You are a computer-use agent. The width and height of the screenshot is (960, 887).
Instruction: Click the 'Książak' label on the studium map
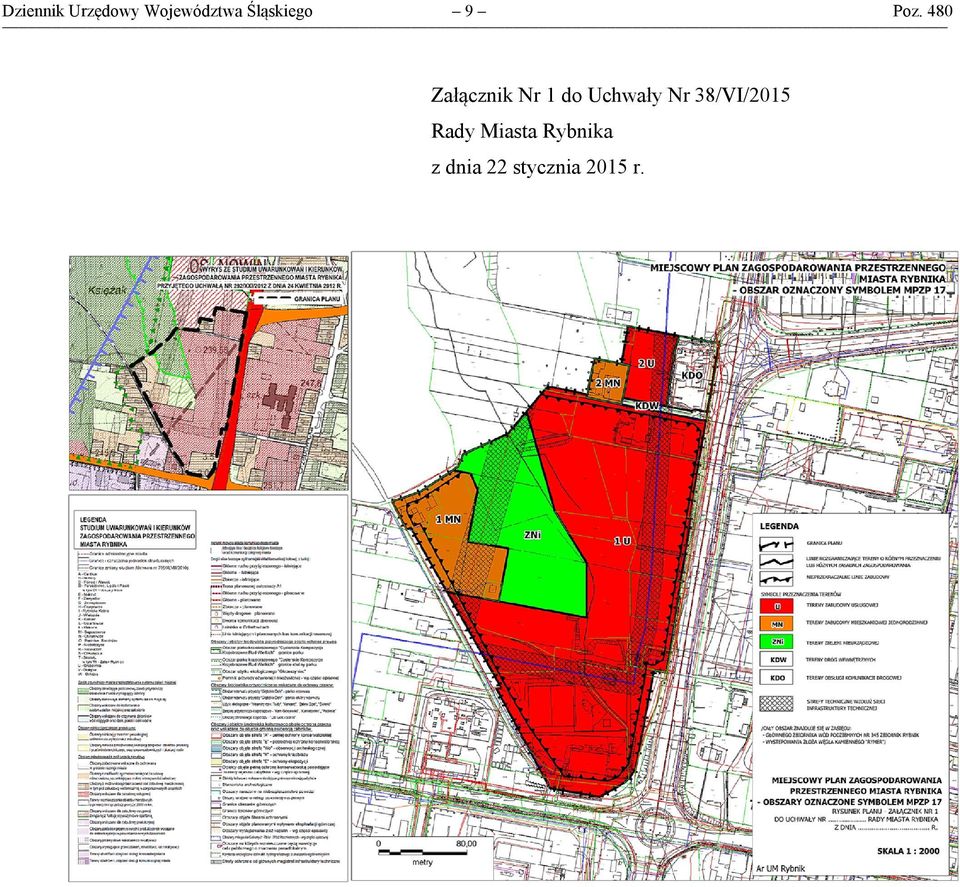click(108, 290)
